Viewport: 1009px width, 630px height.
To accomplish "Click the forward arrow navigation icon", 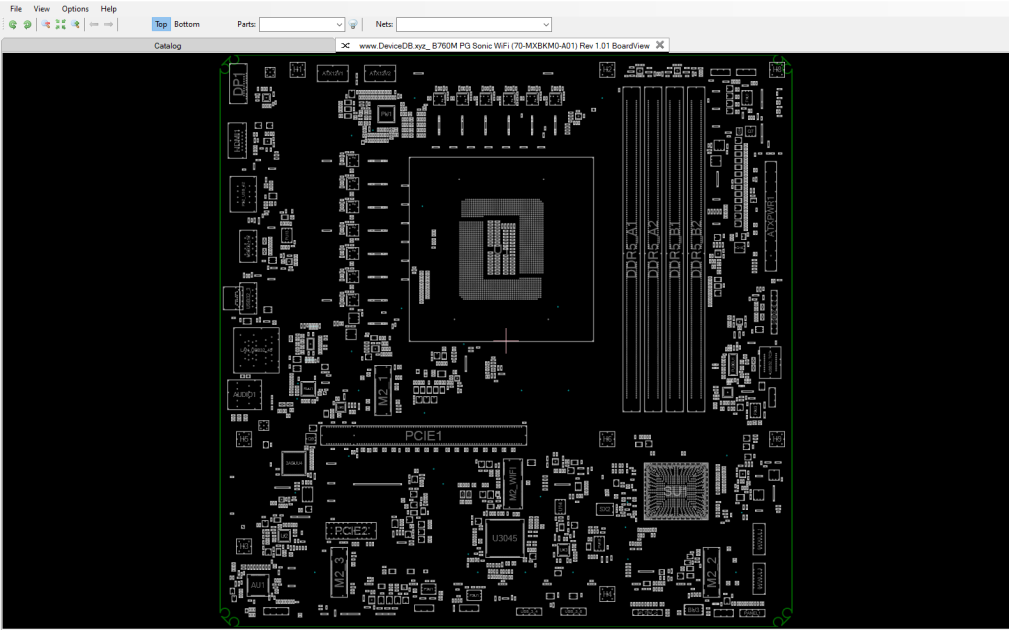I will [x=109, y=24].
